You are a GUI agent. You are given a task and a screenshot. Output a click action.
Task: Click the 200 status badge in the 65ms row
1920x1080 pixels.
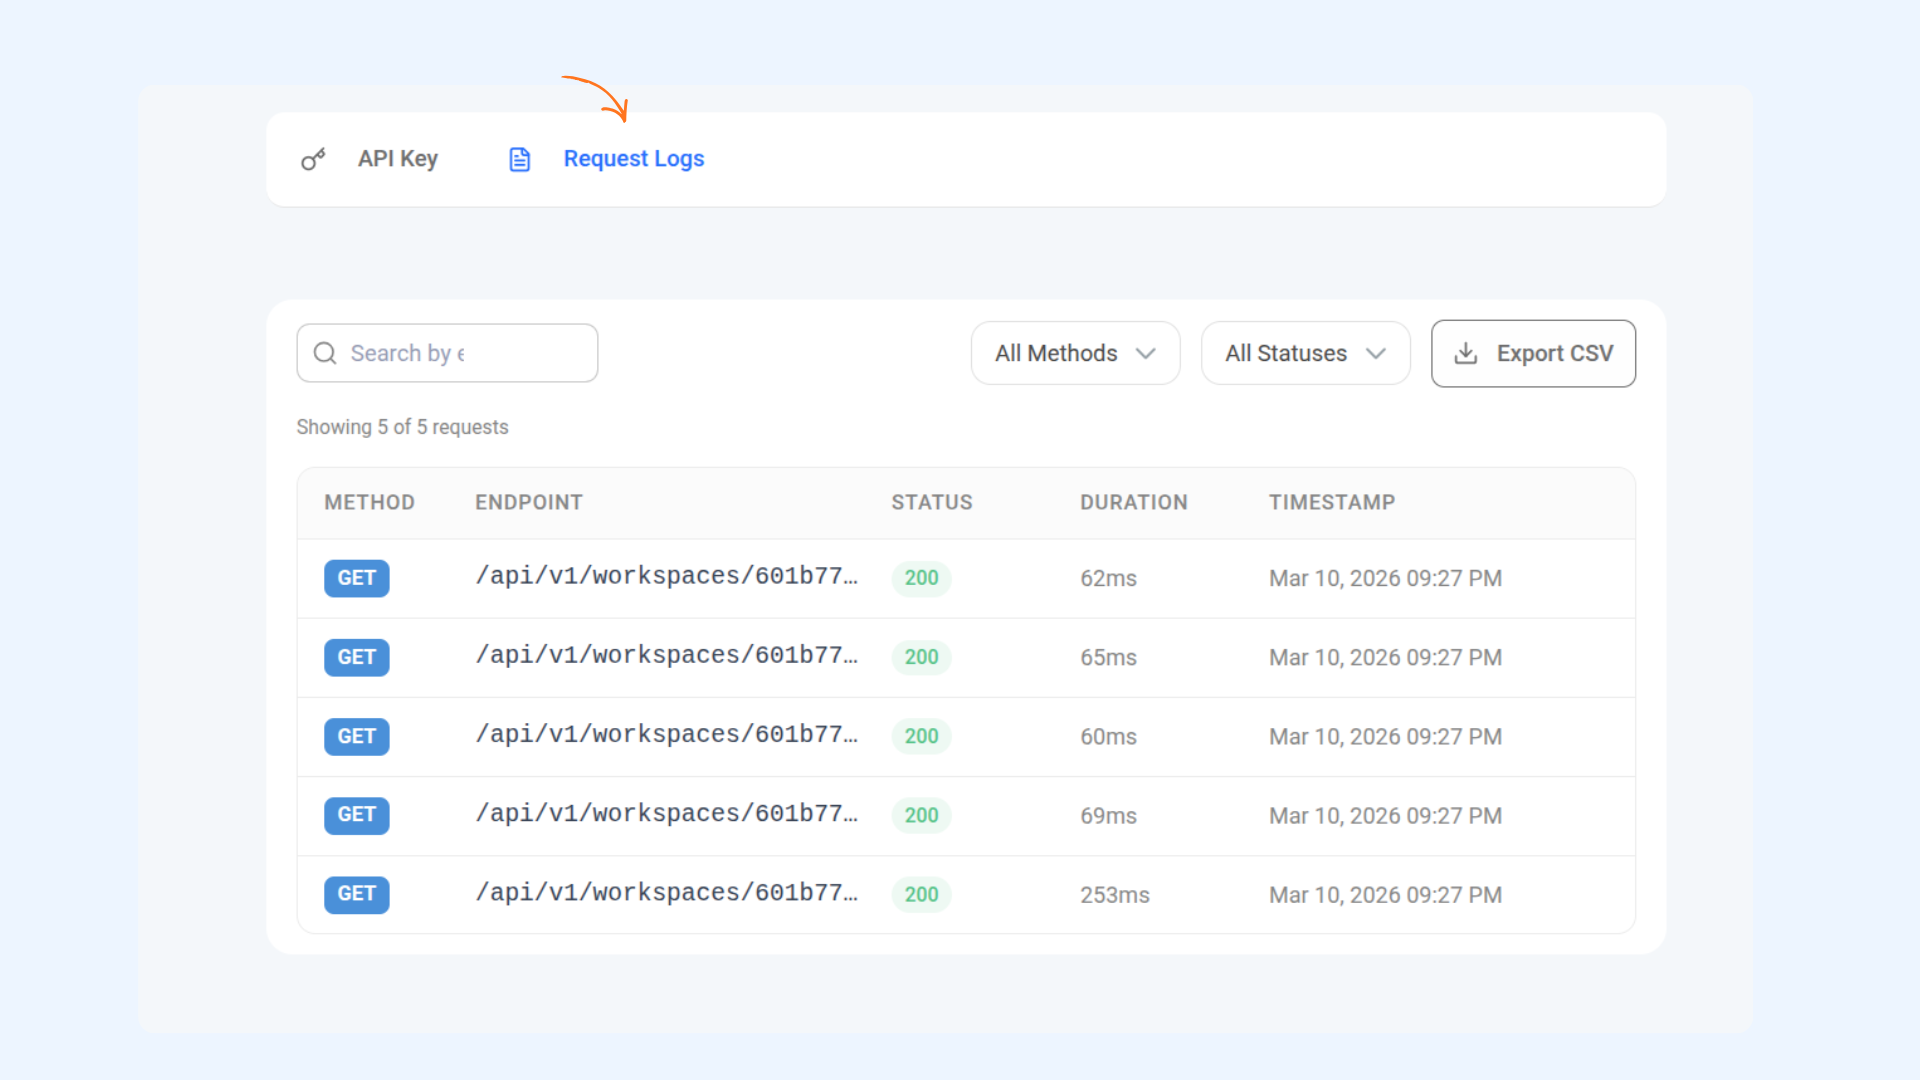(920, 657)
